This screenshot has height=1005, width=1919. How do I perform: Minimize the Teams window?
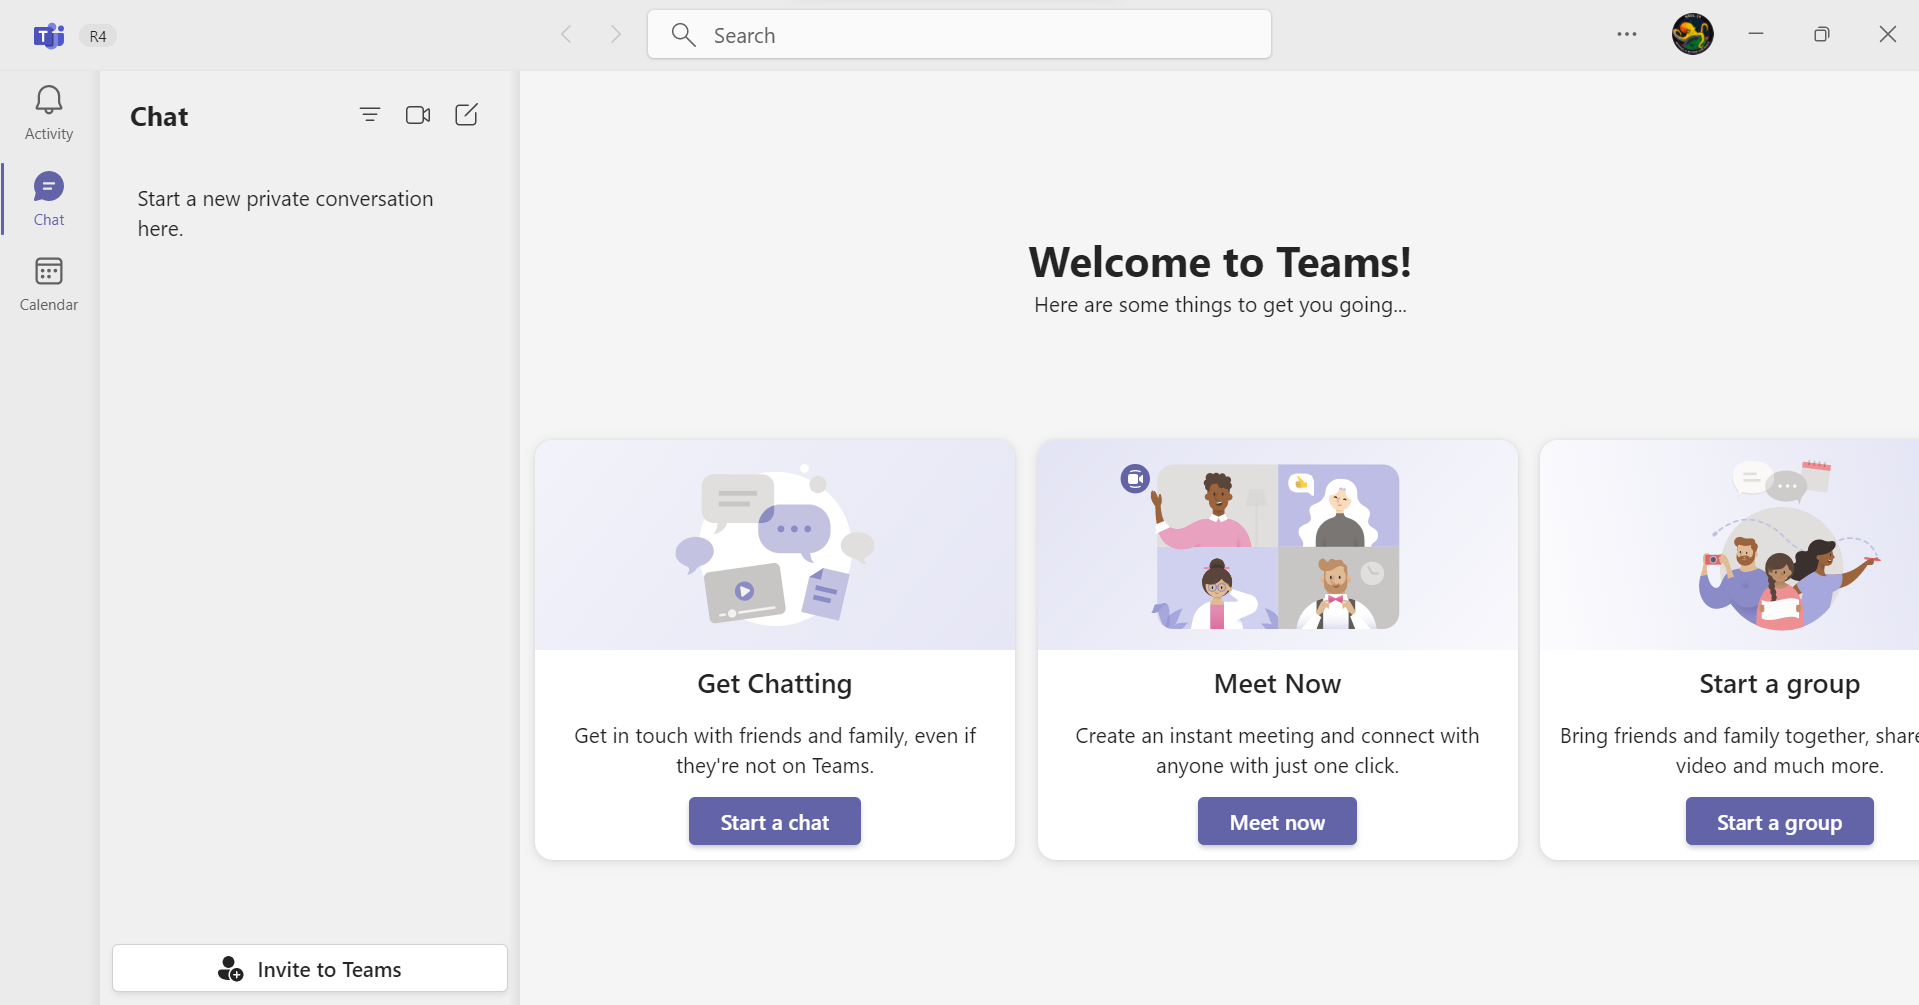[1756, 34]
